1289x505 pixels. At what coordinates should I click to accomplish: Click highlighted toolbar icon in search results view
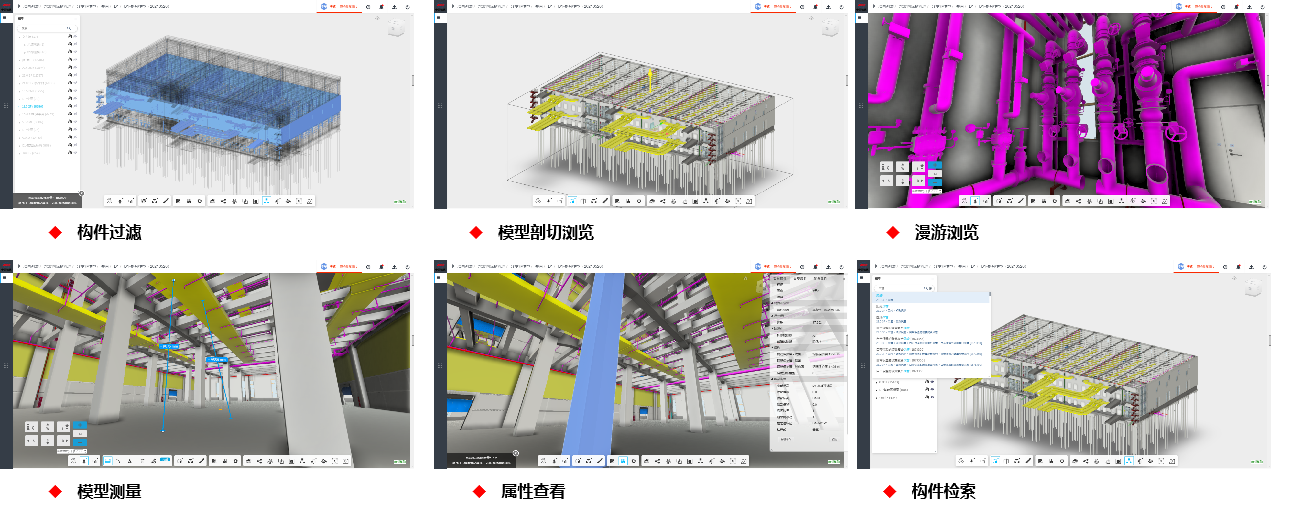click(x=1128, y=461)
